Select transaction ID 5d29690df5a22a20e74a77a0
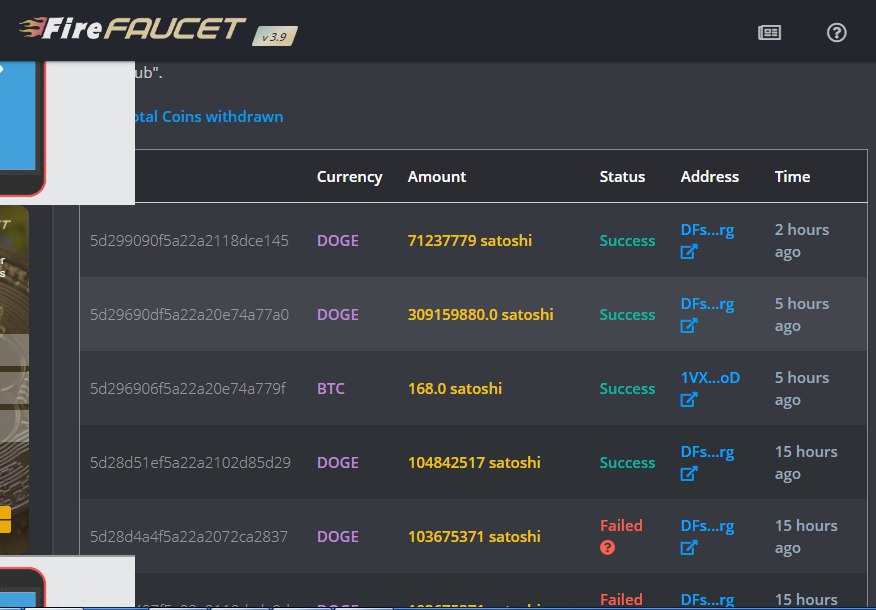Image resolution: width=876 pixels, height=610 pixels. (189, 314)
